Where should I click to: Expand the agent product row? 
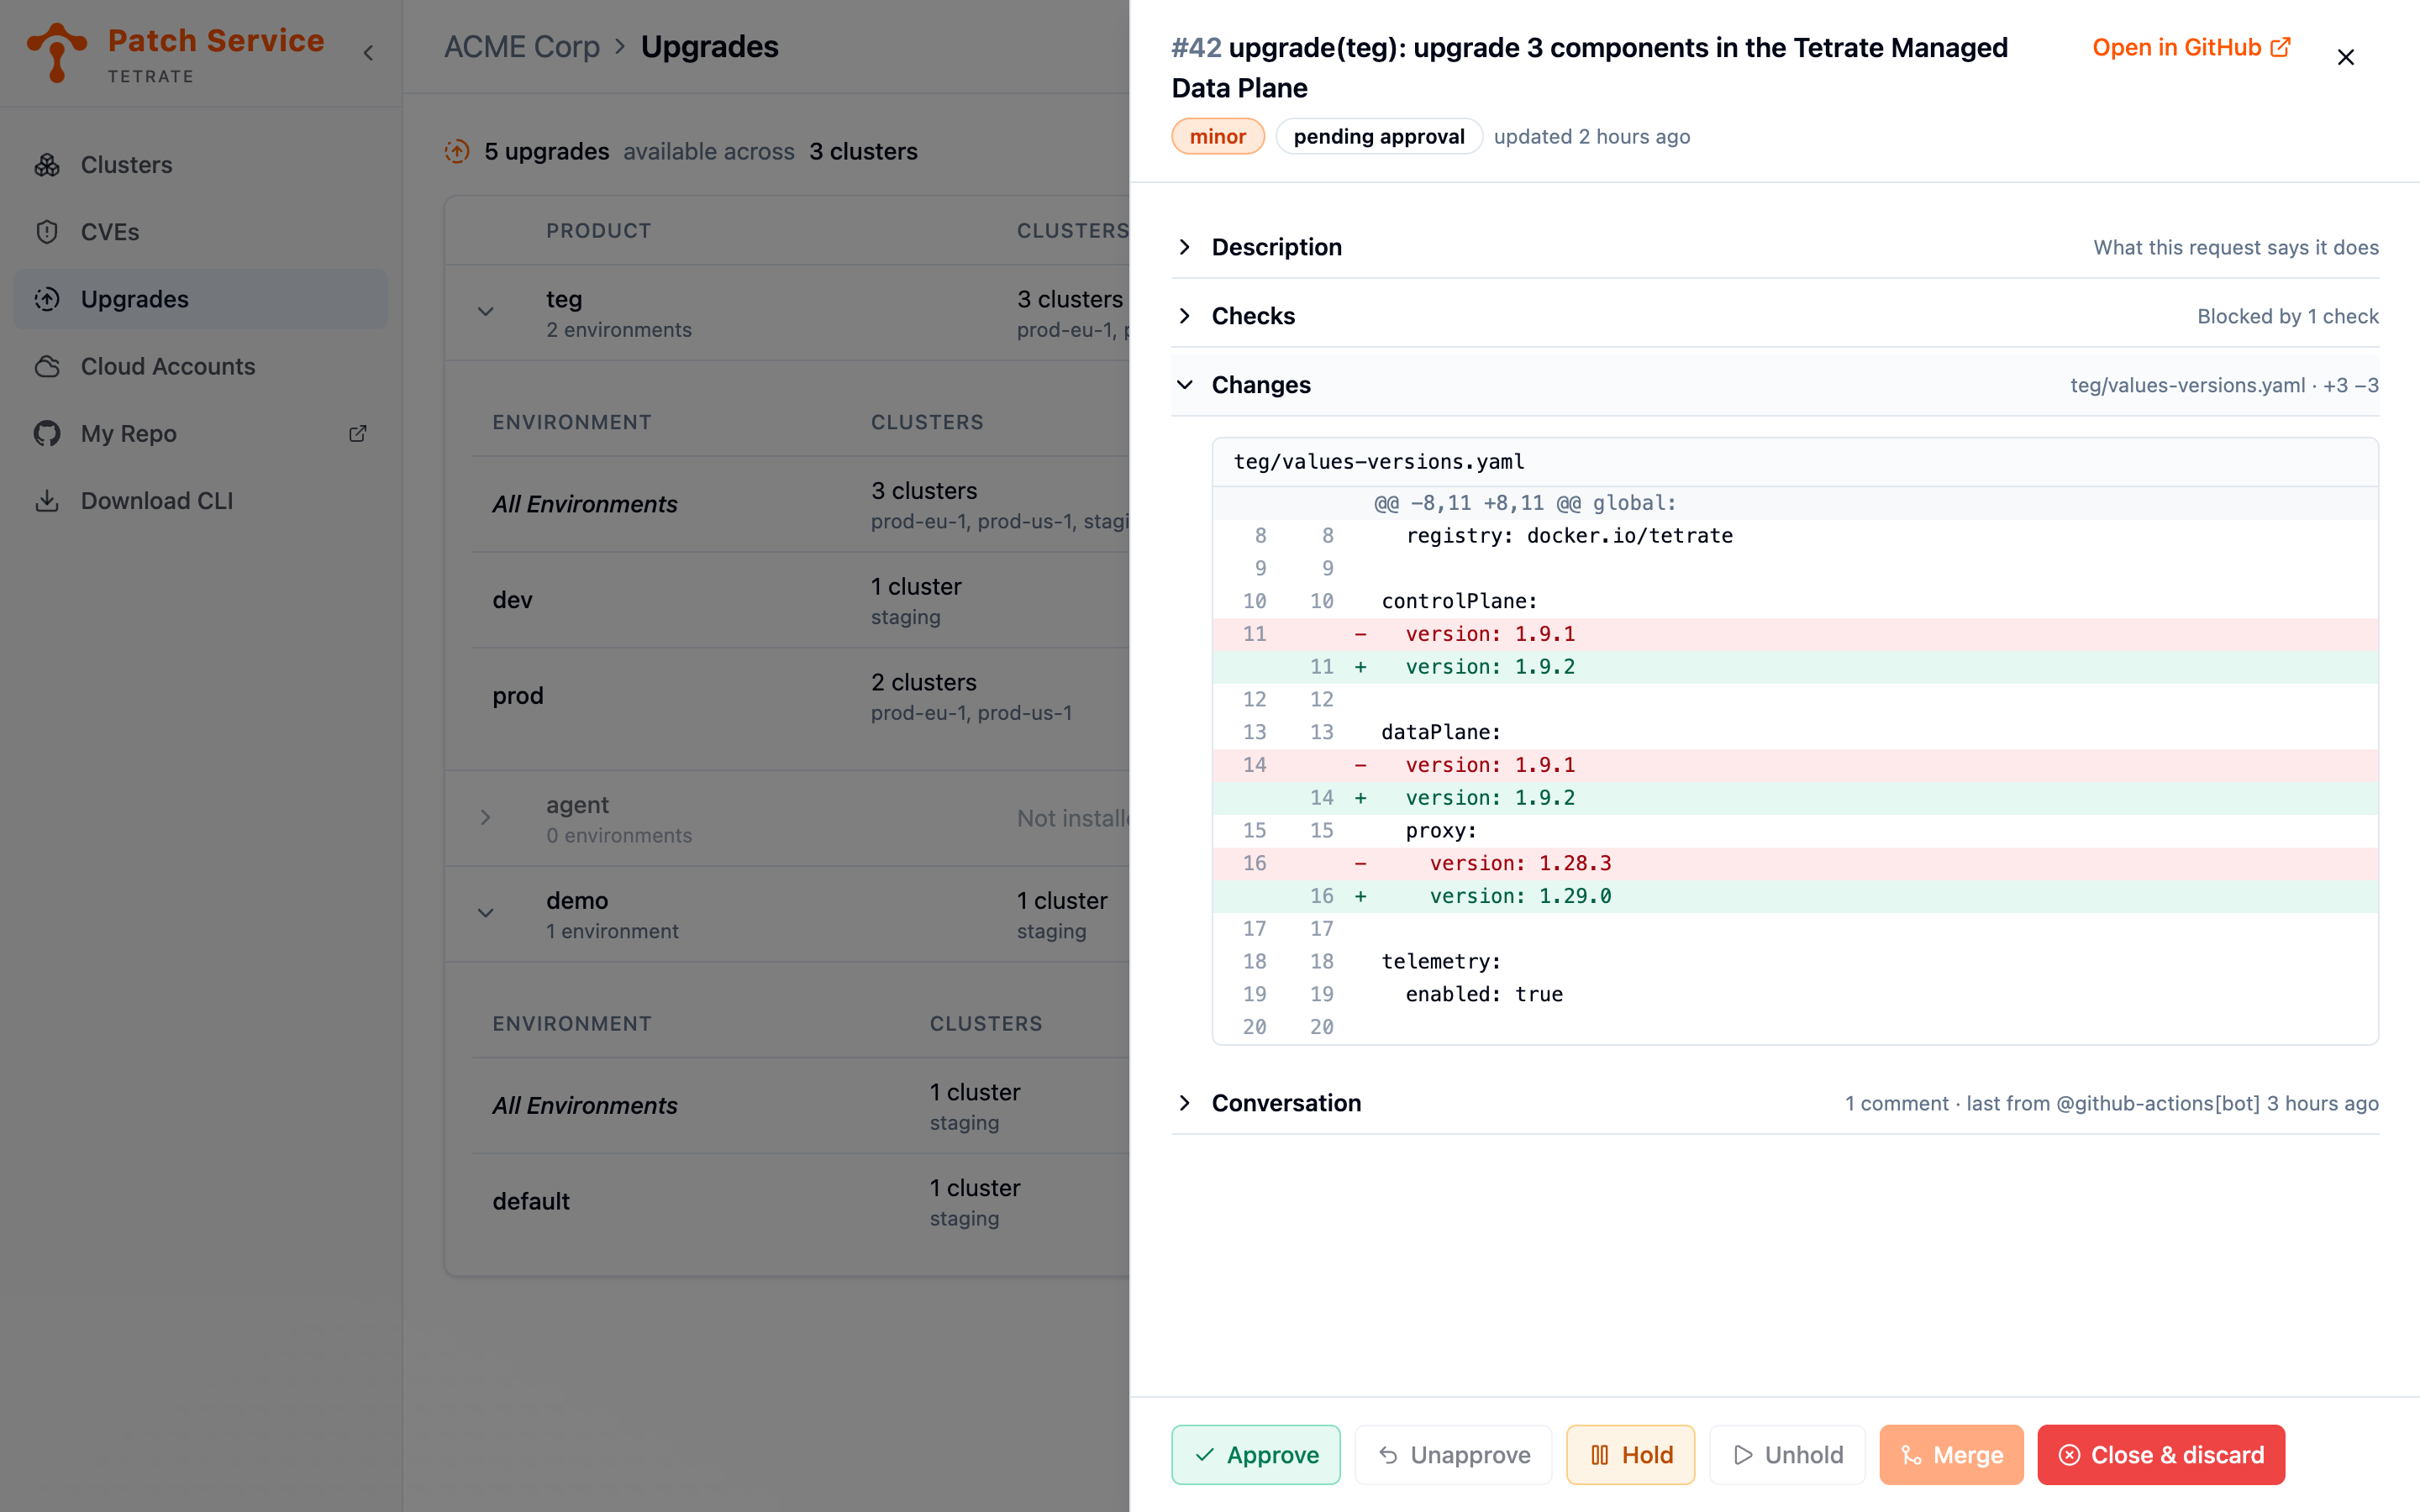(486, 818)
